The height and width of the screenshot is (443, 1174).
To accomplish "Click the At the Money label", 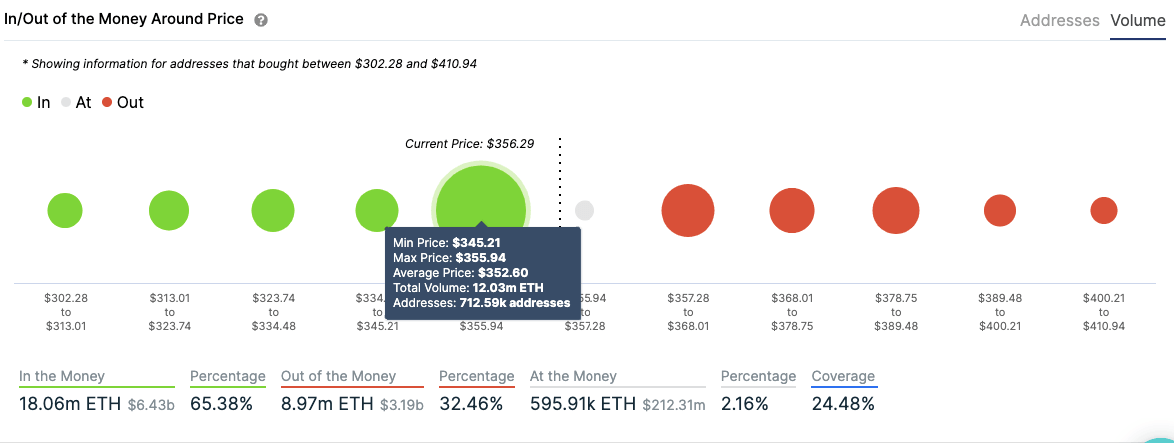I will point(574,377).
